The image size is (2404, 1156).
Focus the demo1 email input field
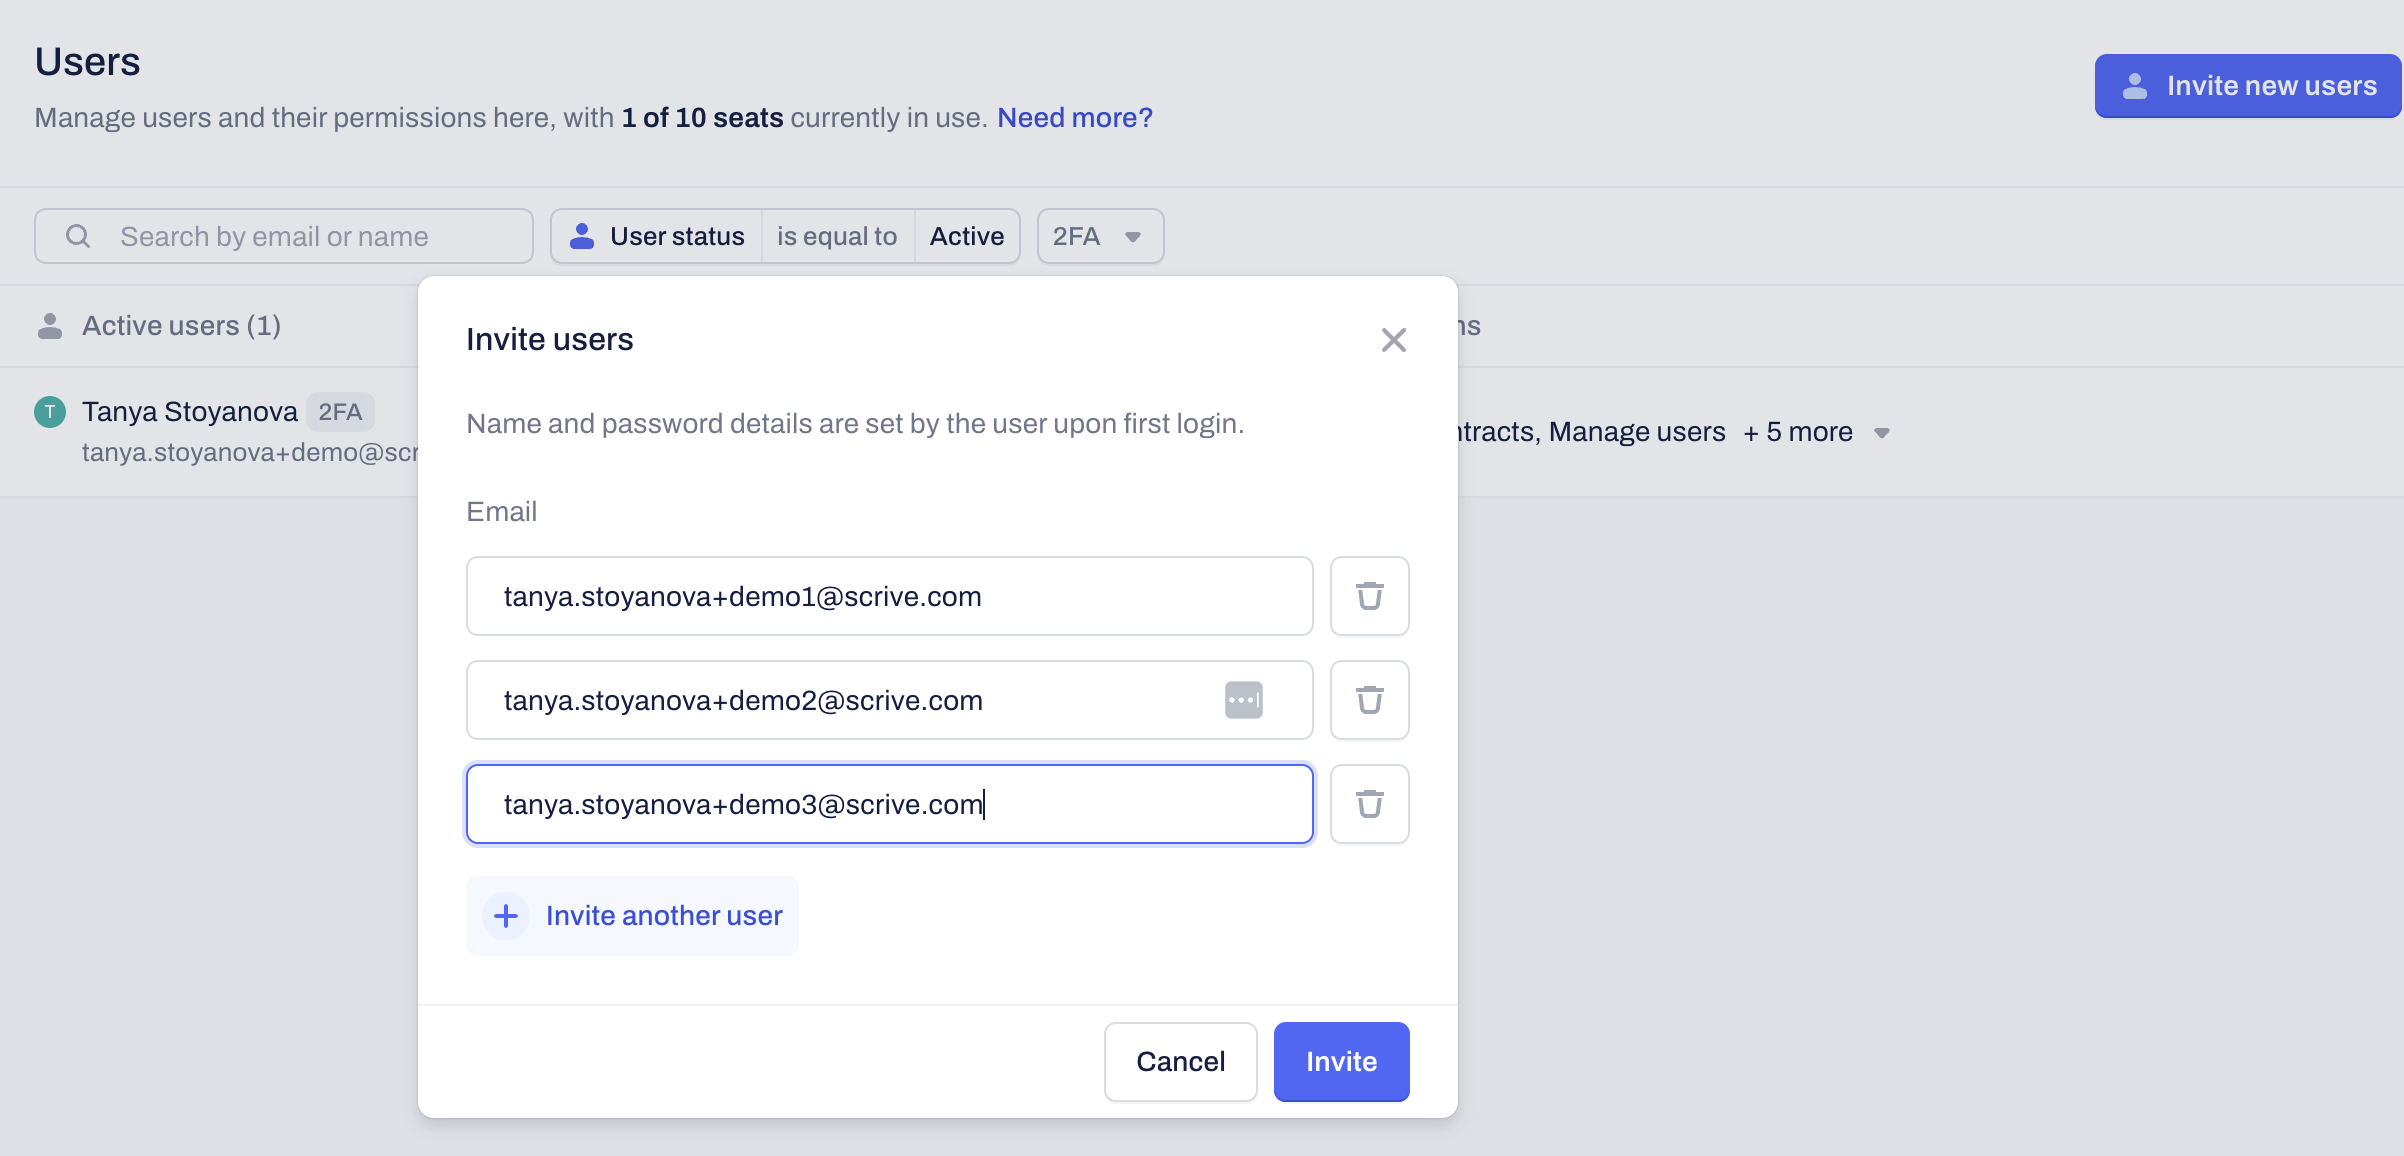pyautogui.click(x=889, y=596)
